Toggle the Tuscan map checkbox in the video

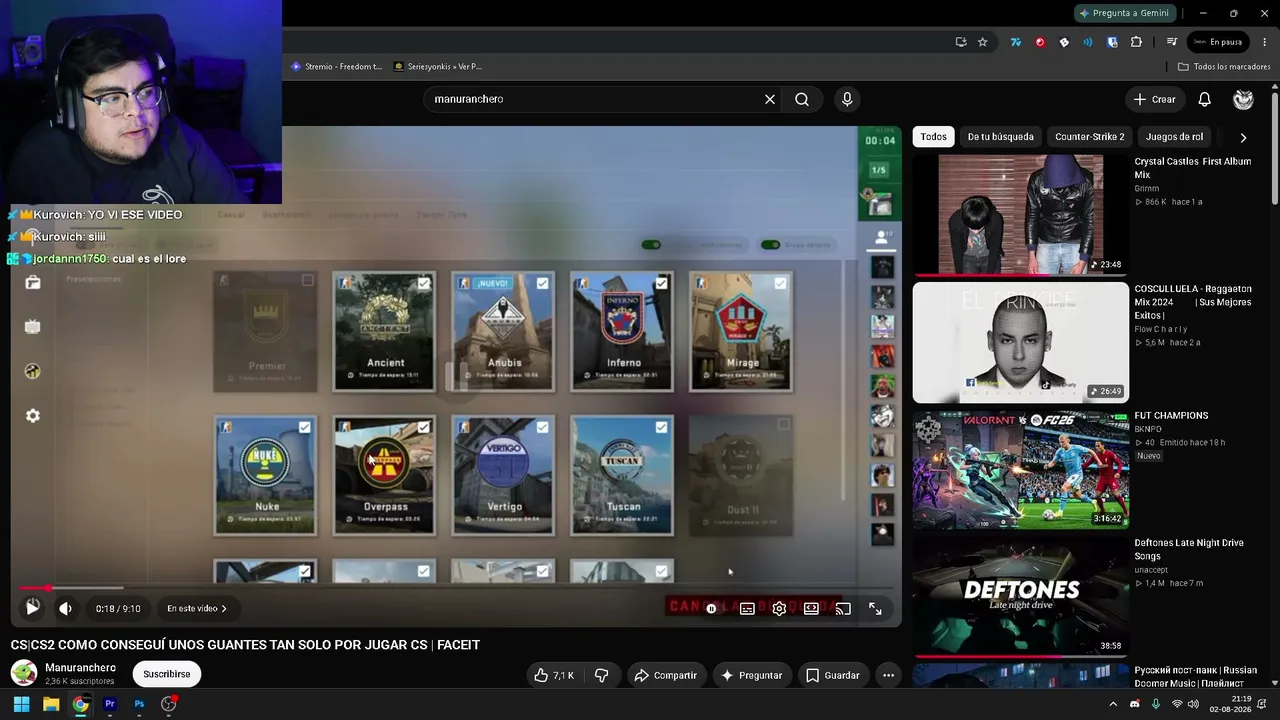pos(661,428)
